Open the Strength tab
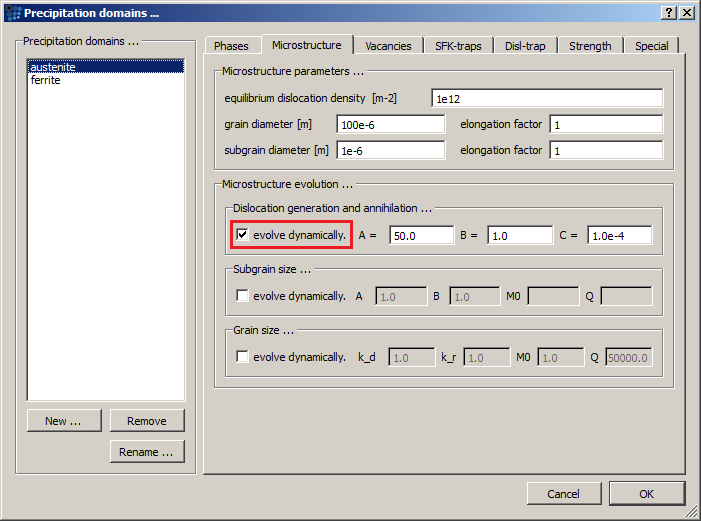 (x=590, y=46)
